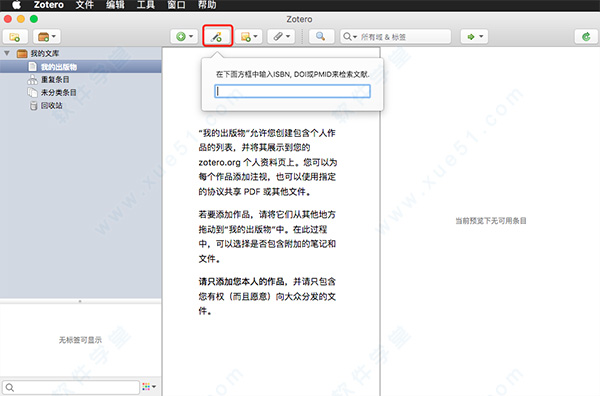Expand the New Item dropdown arrow
The width and height of the screenshot is (600, 396).
pos(191,37)
